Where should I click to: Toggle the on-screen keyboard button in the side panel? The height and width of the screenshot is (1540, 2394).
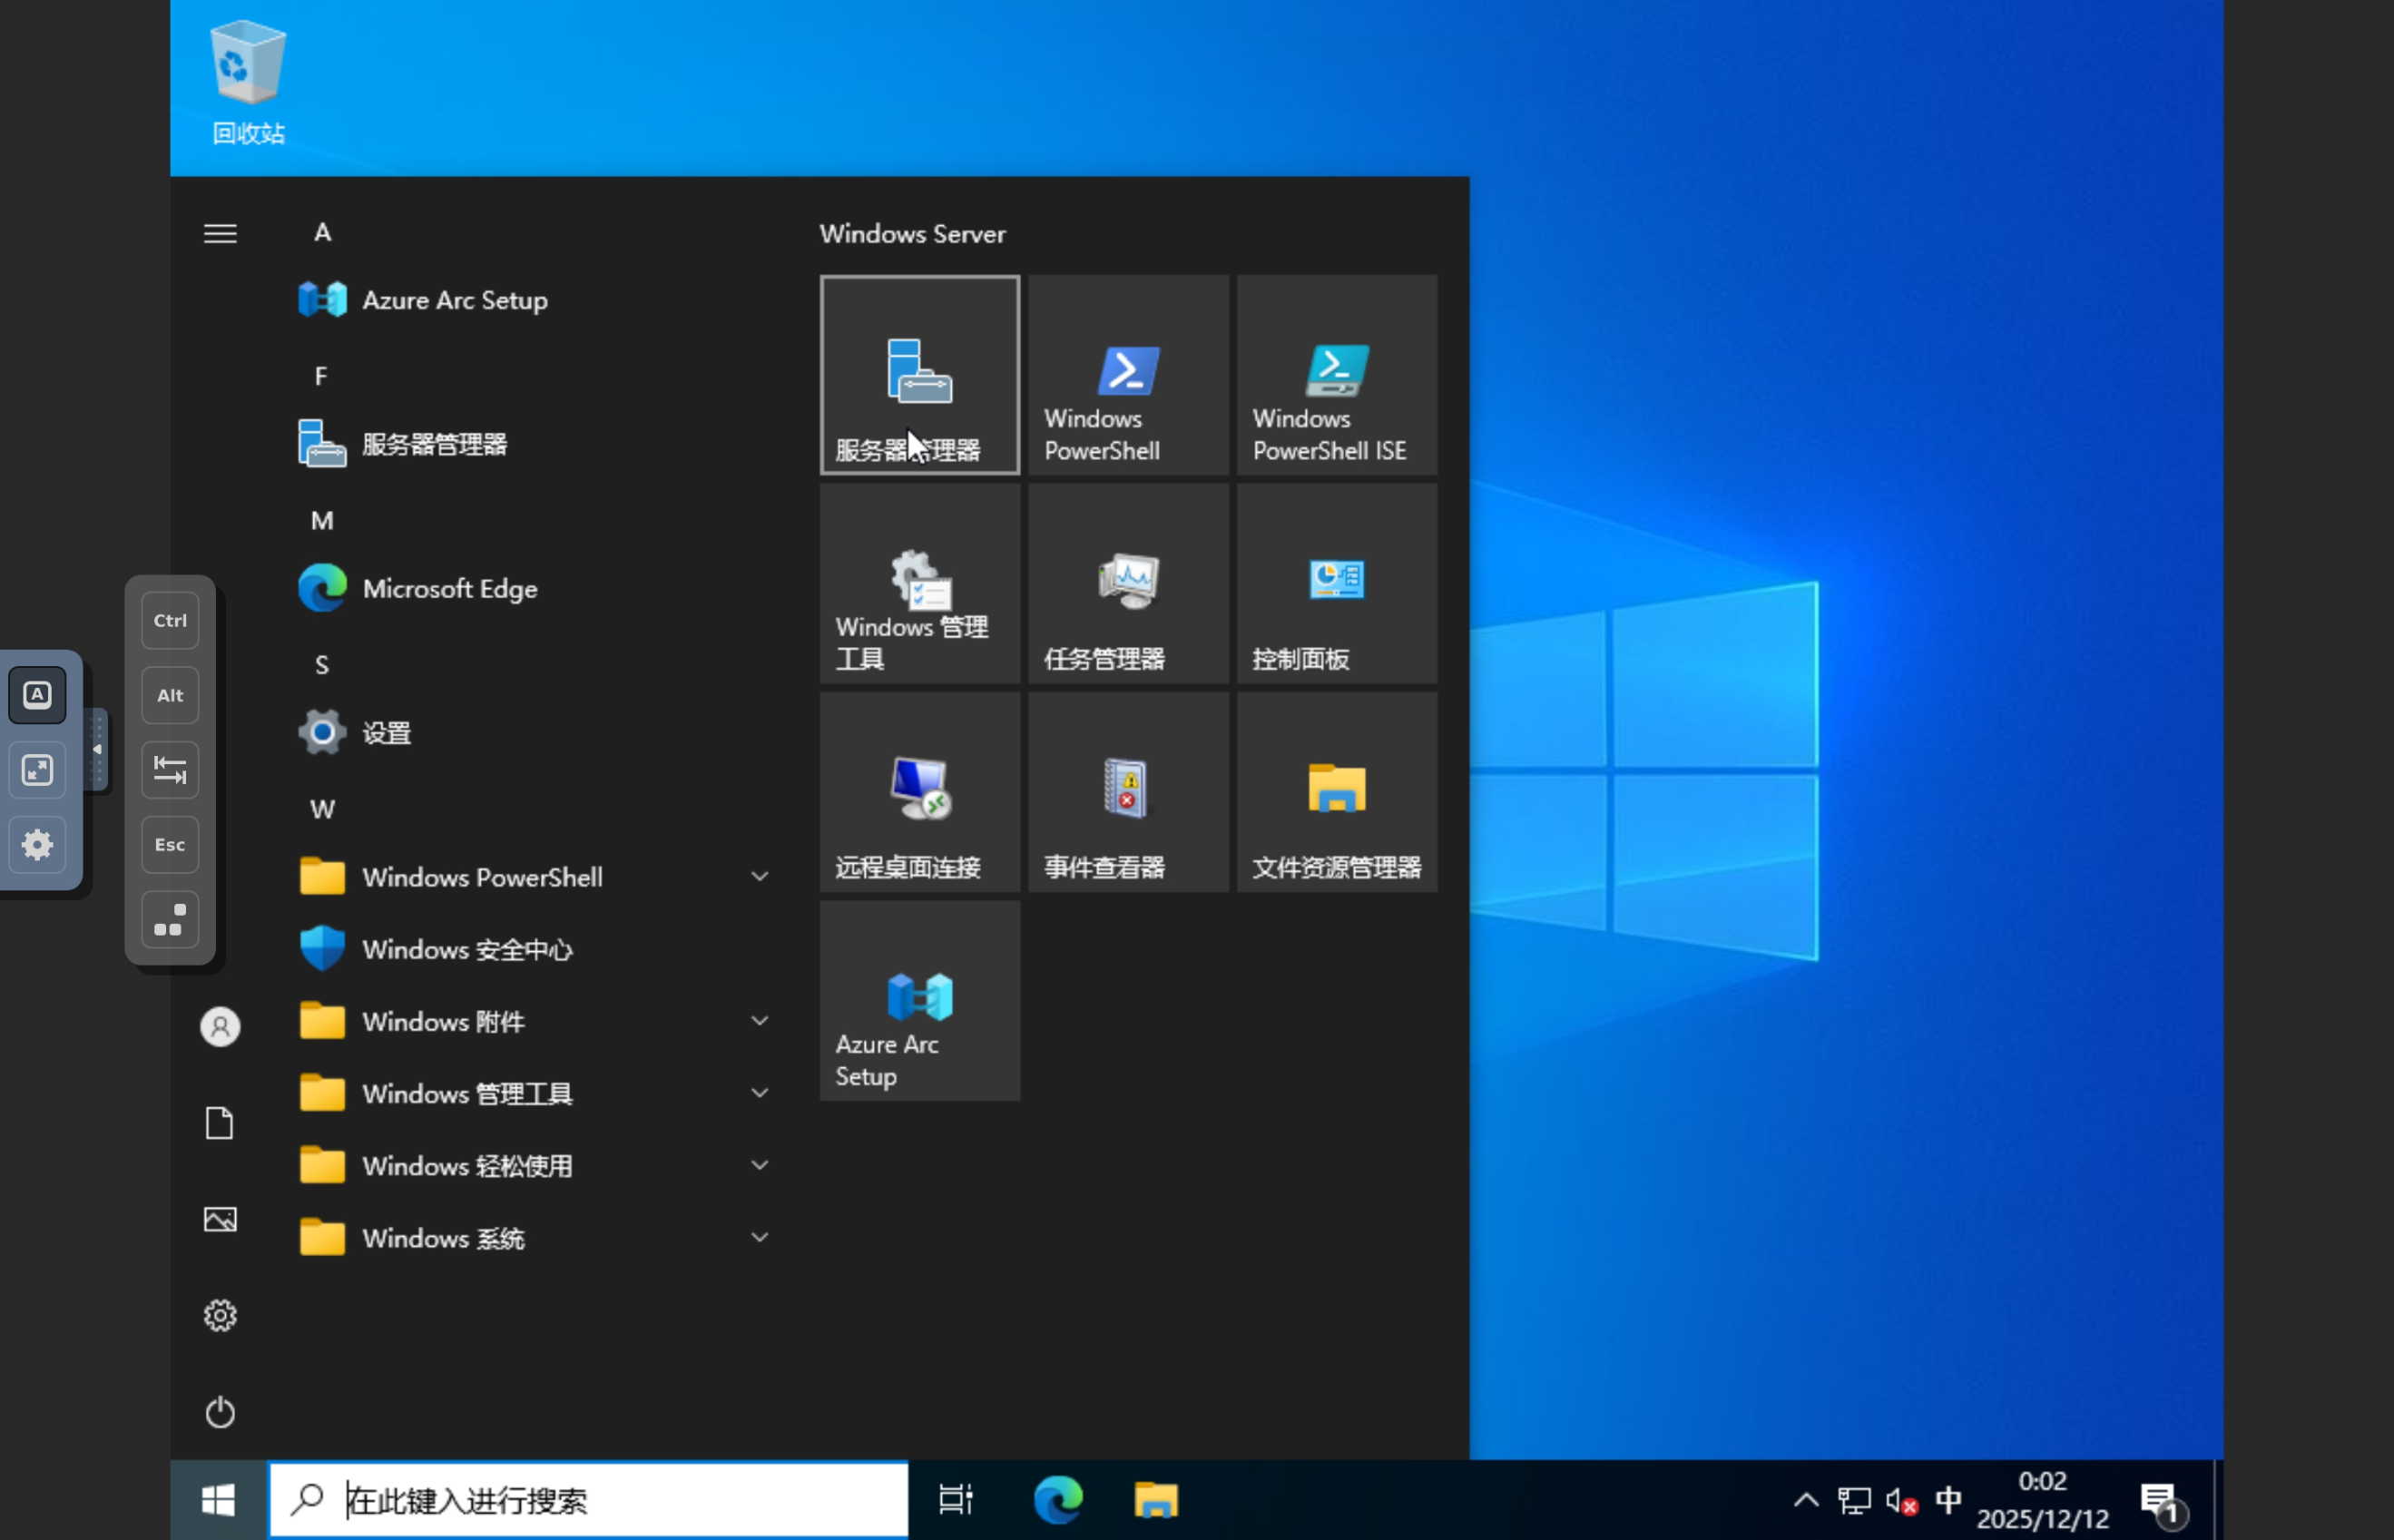pyautogui.click(x=37, y=695)
